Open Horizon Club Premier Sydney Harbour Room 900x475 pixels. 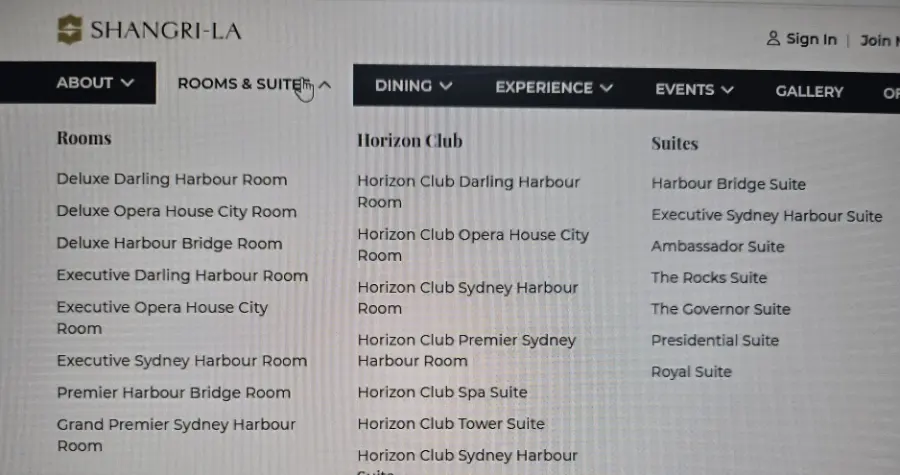tap(466, 351)
